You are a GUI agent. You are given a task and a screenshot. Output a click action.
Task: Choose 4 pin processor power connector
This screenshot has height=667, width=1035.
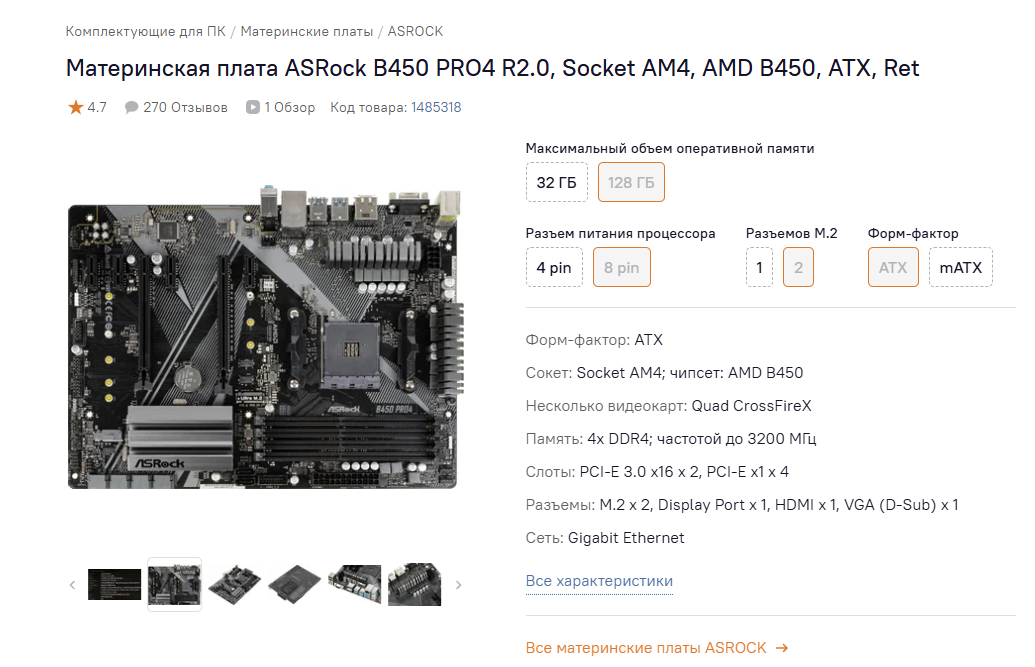tap(554, 267)
